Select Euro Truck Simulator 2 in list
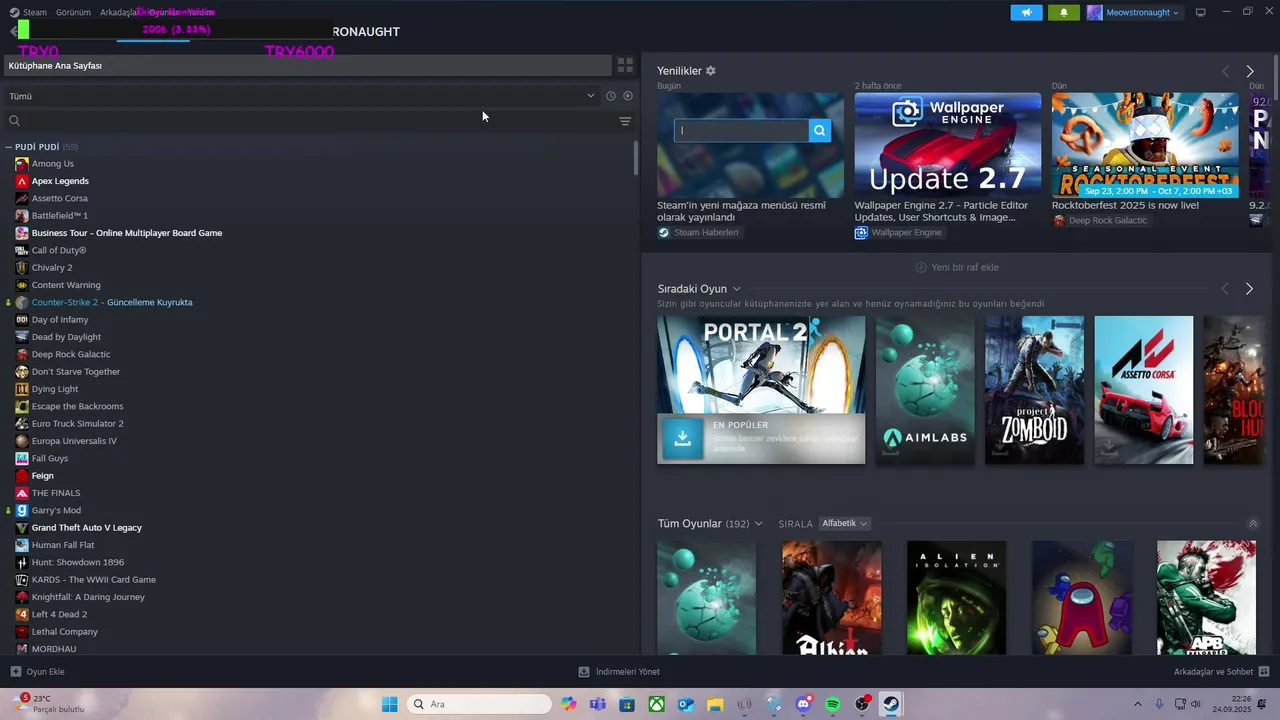 (78, 423)
